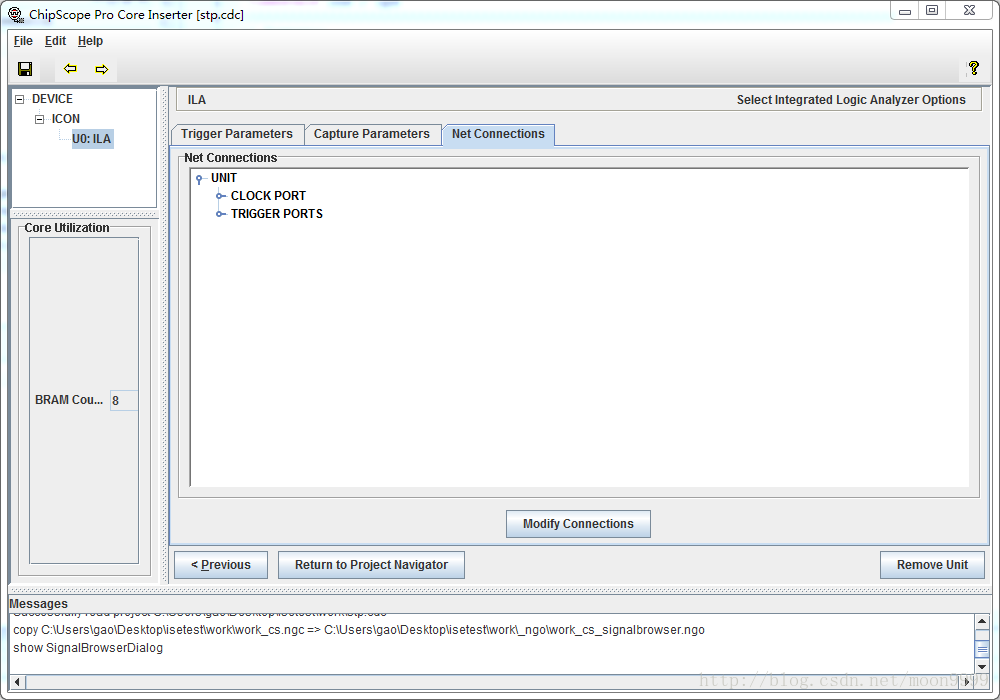This screenshot has height=700, width=1000.
Task: Click the ChipScope application icon in title bar
Action: tap(15, 14)
